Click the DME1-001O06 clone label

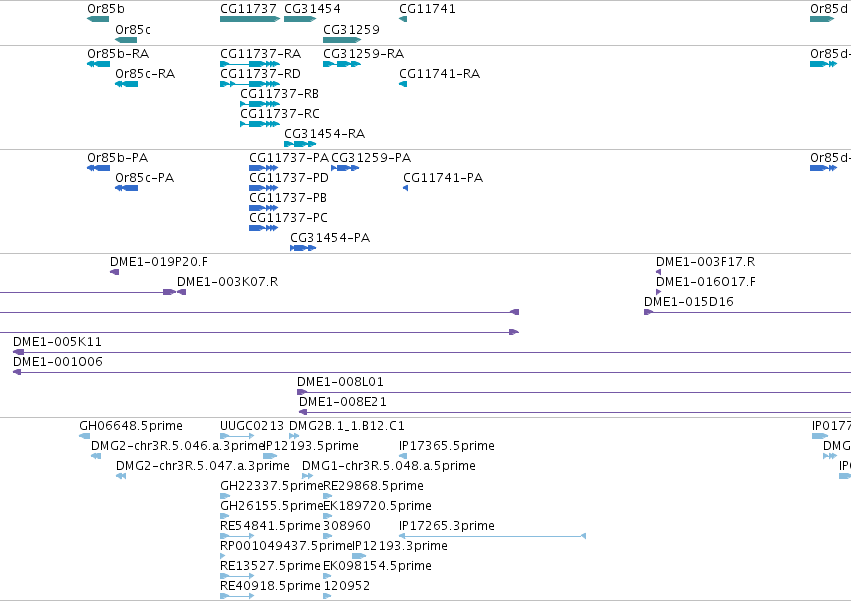tap(58, 362)
